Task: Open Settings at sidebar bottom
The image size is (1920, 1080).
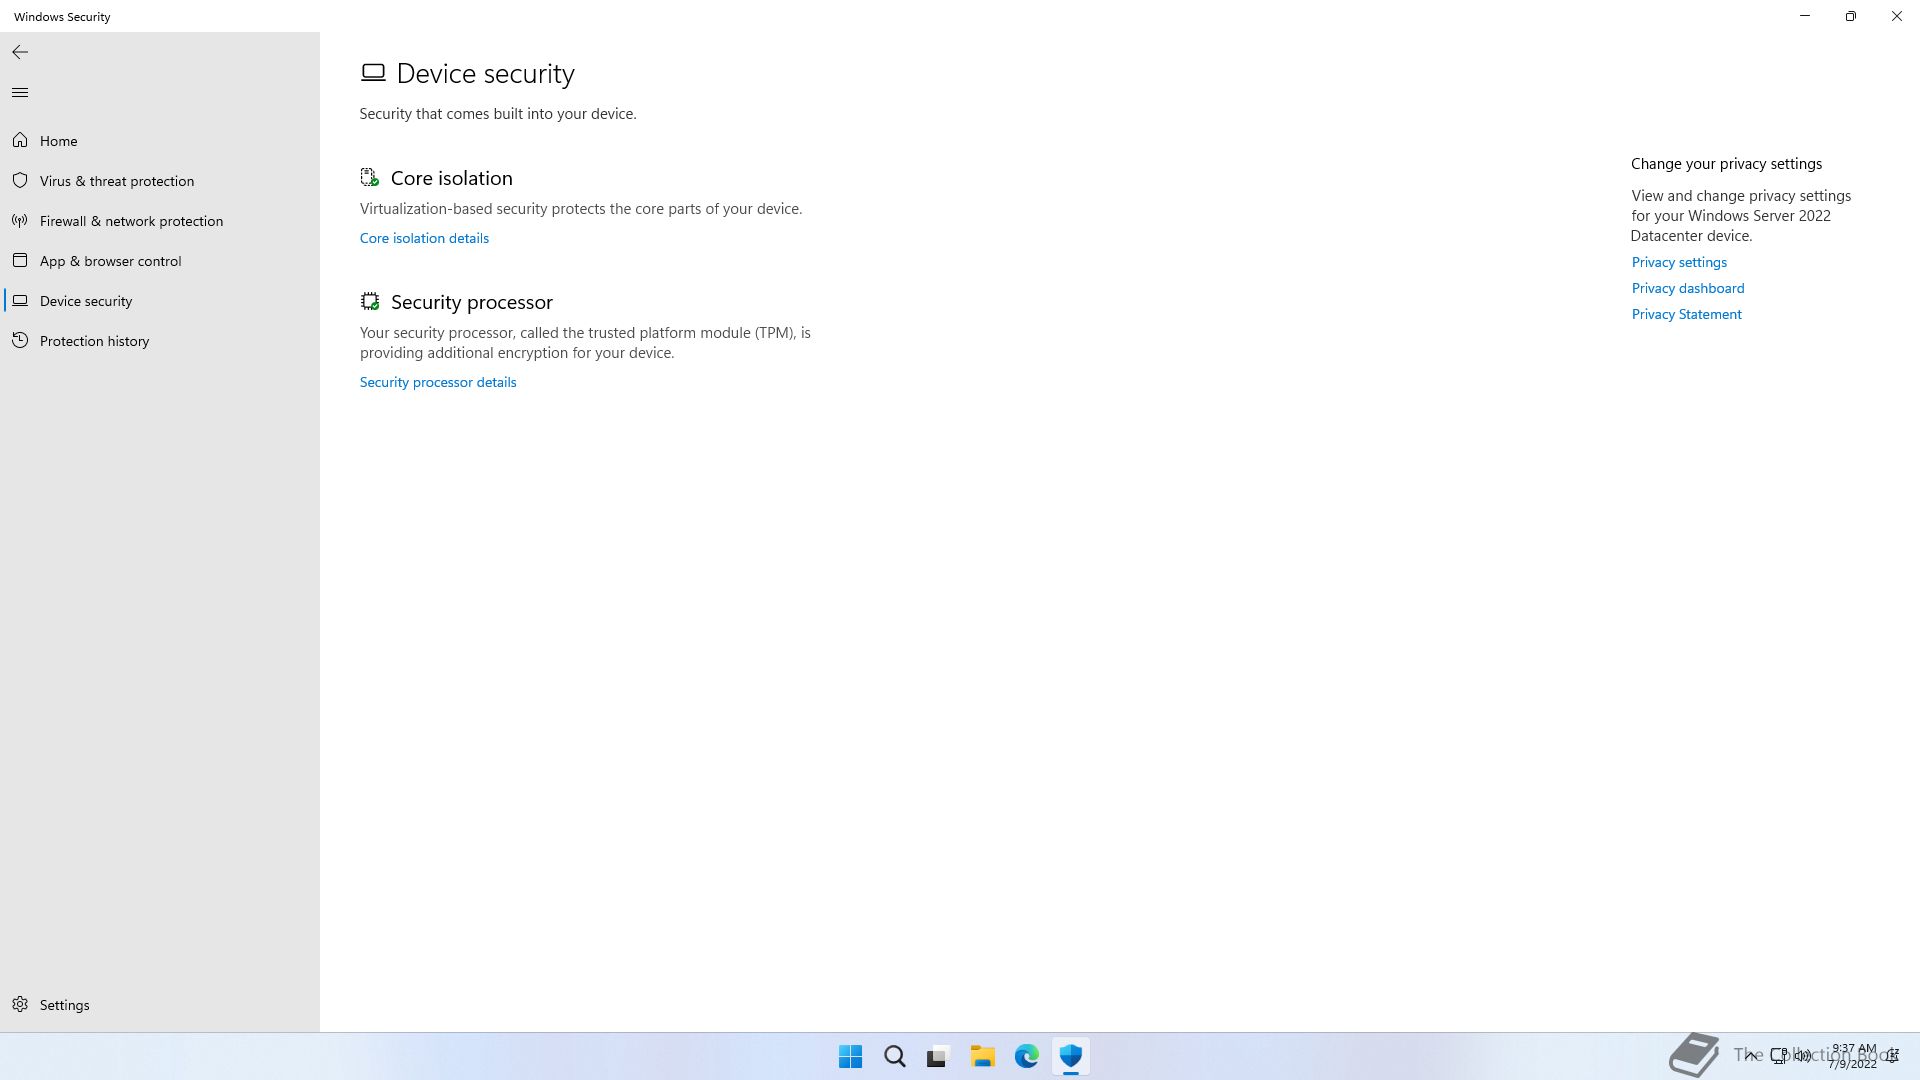Action: point(160,1005)
